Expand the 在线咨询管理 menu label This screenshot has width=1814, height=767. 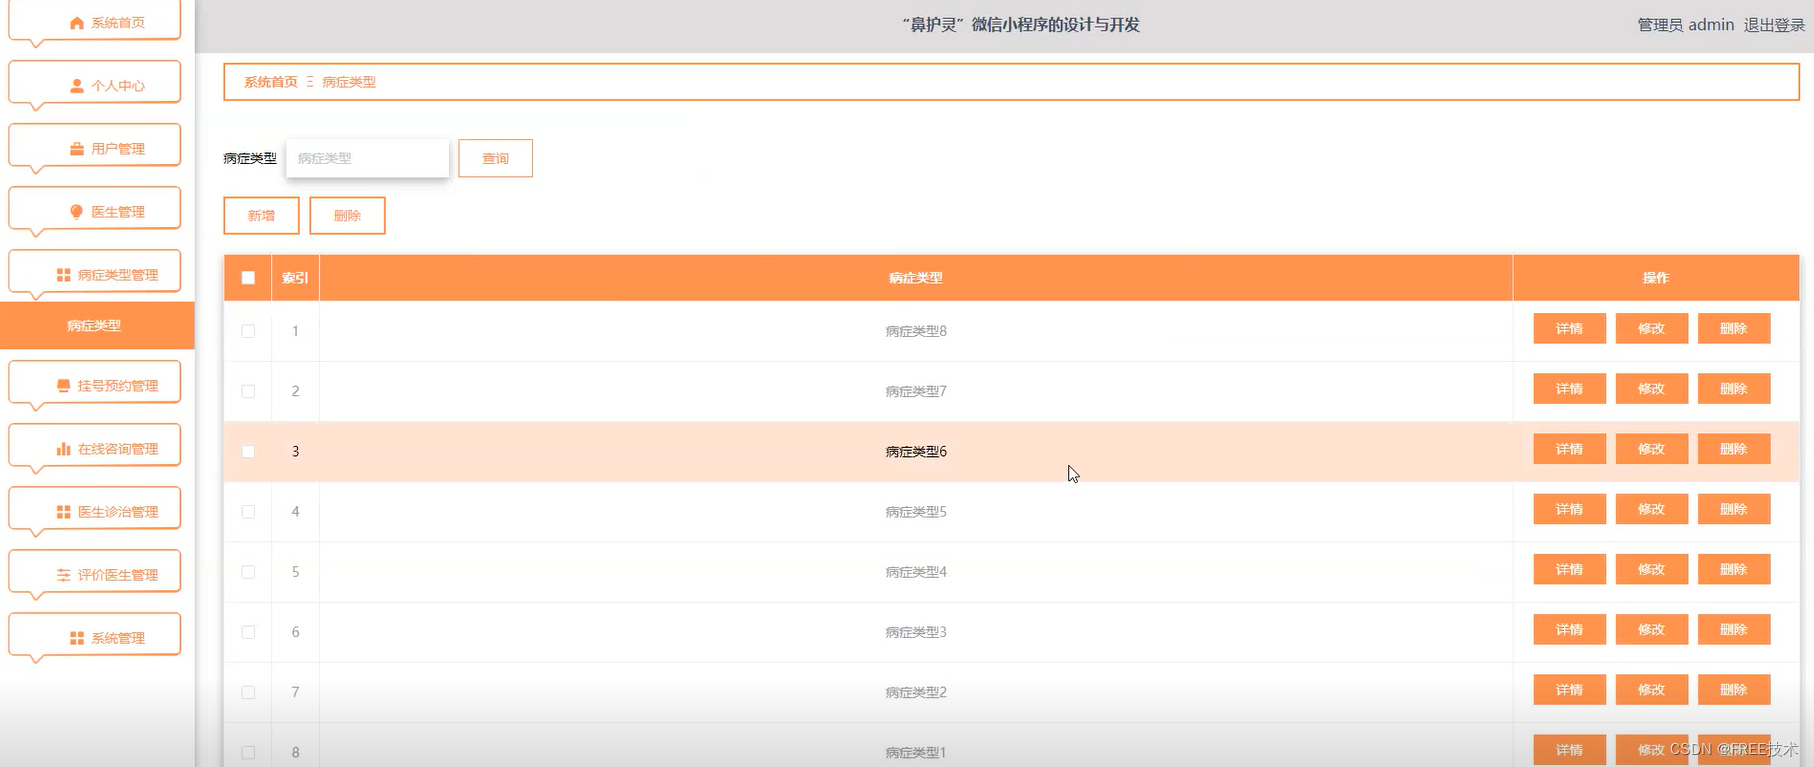118,449
